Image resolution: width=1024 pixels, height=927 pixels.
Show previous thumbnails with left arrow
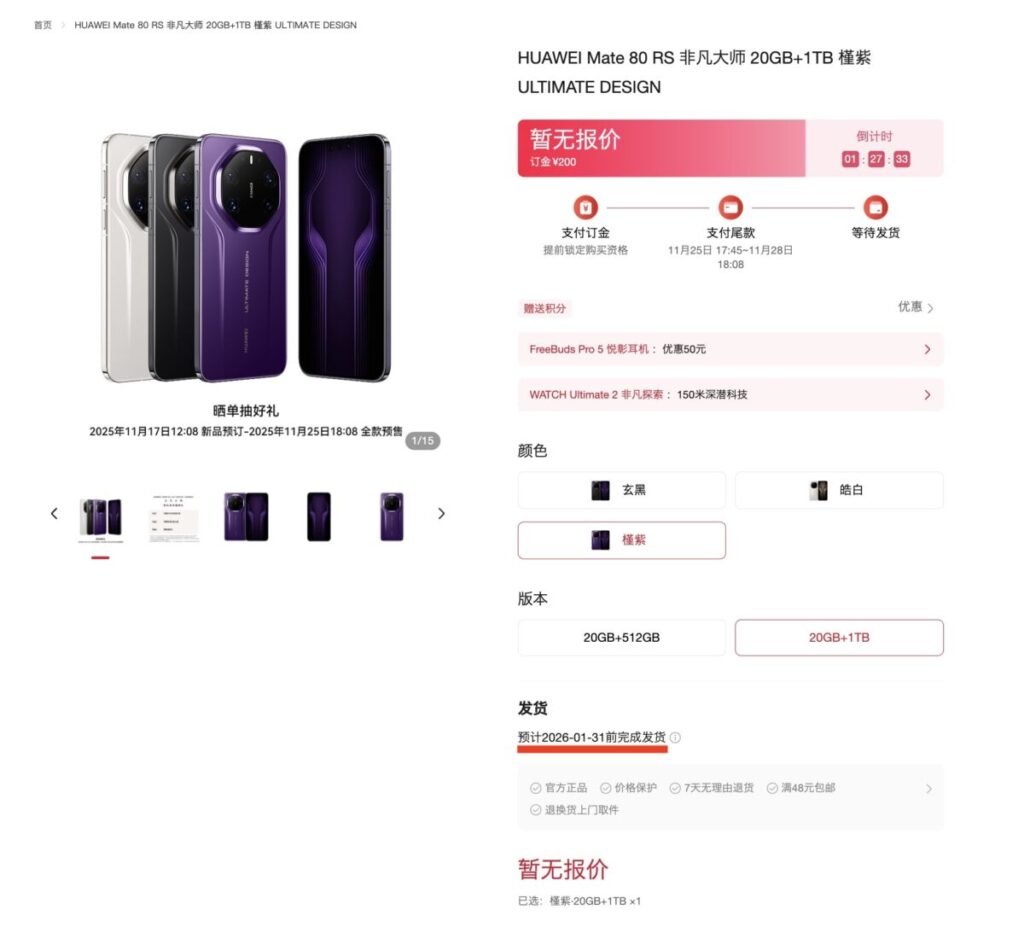pyautogui.click(x=54, y=513)
